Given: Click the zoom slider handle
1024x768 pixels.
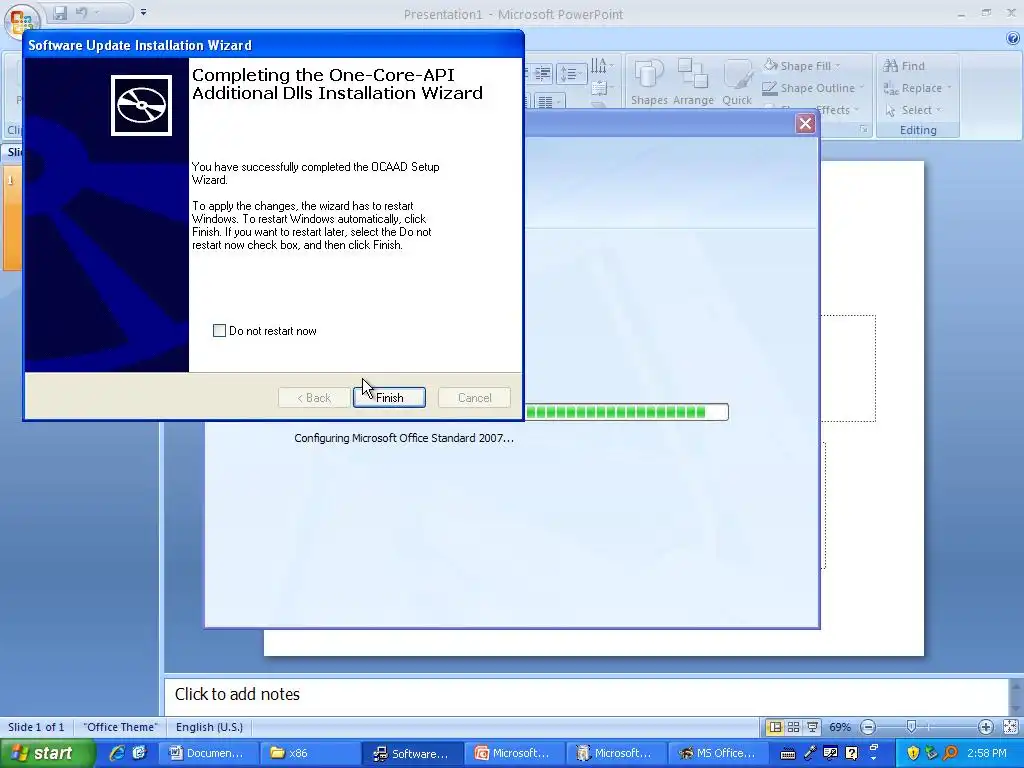Looking at the screenshot, I should point(912,727).
